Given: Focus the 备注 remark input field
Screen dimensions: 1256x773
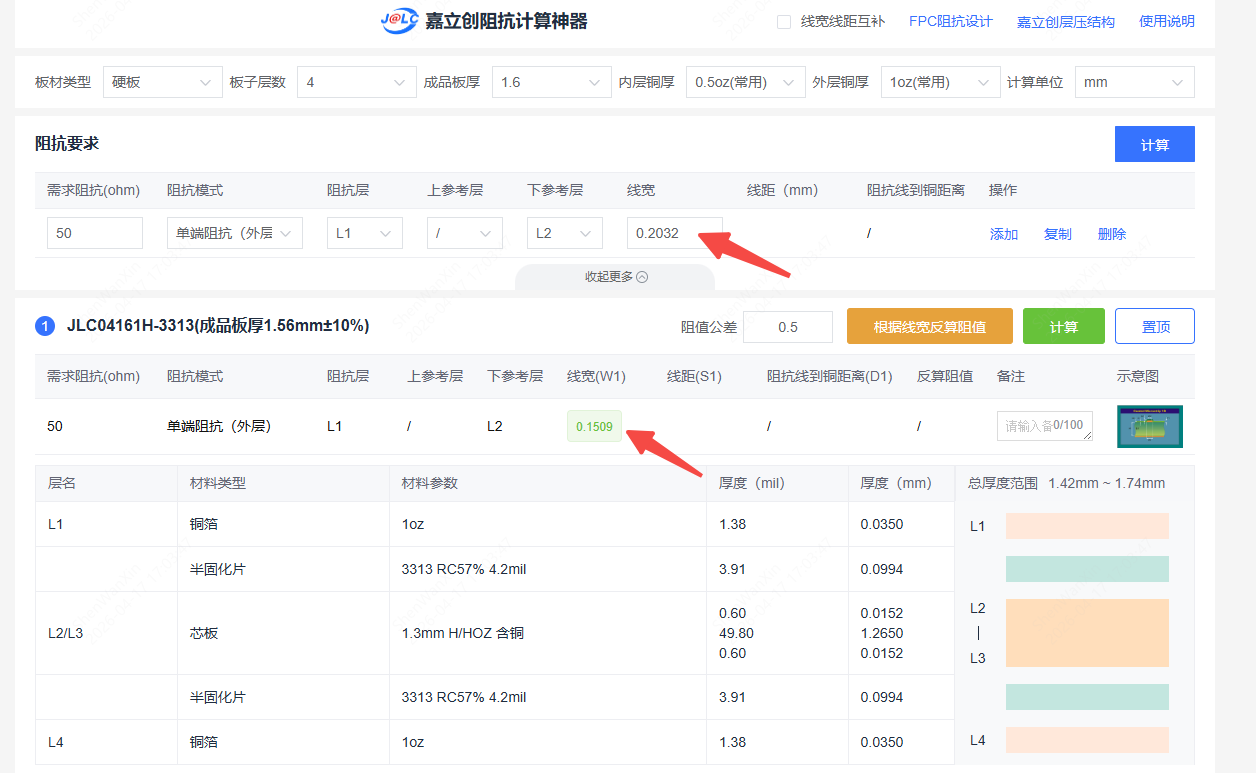Looking at the screenshot, I should tap(1045, 426).
